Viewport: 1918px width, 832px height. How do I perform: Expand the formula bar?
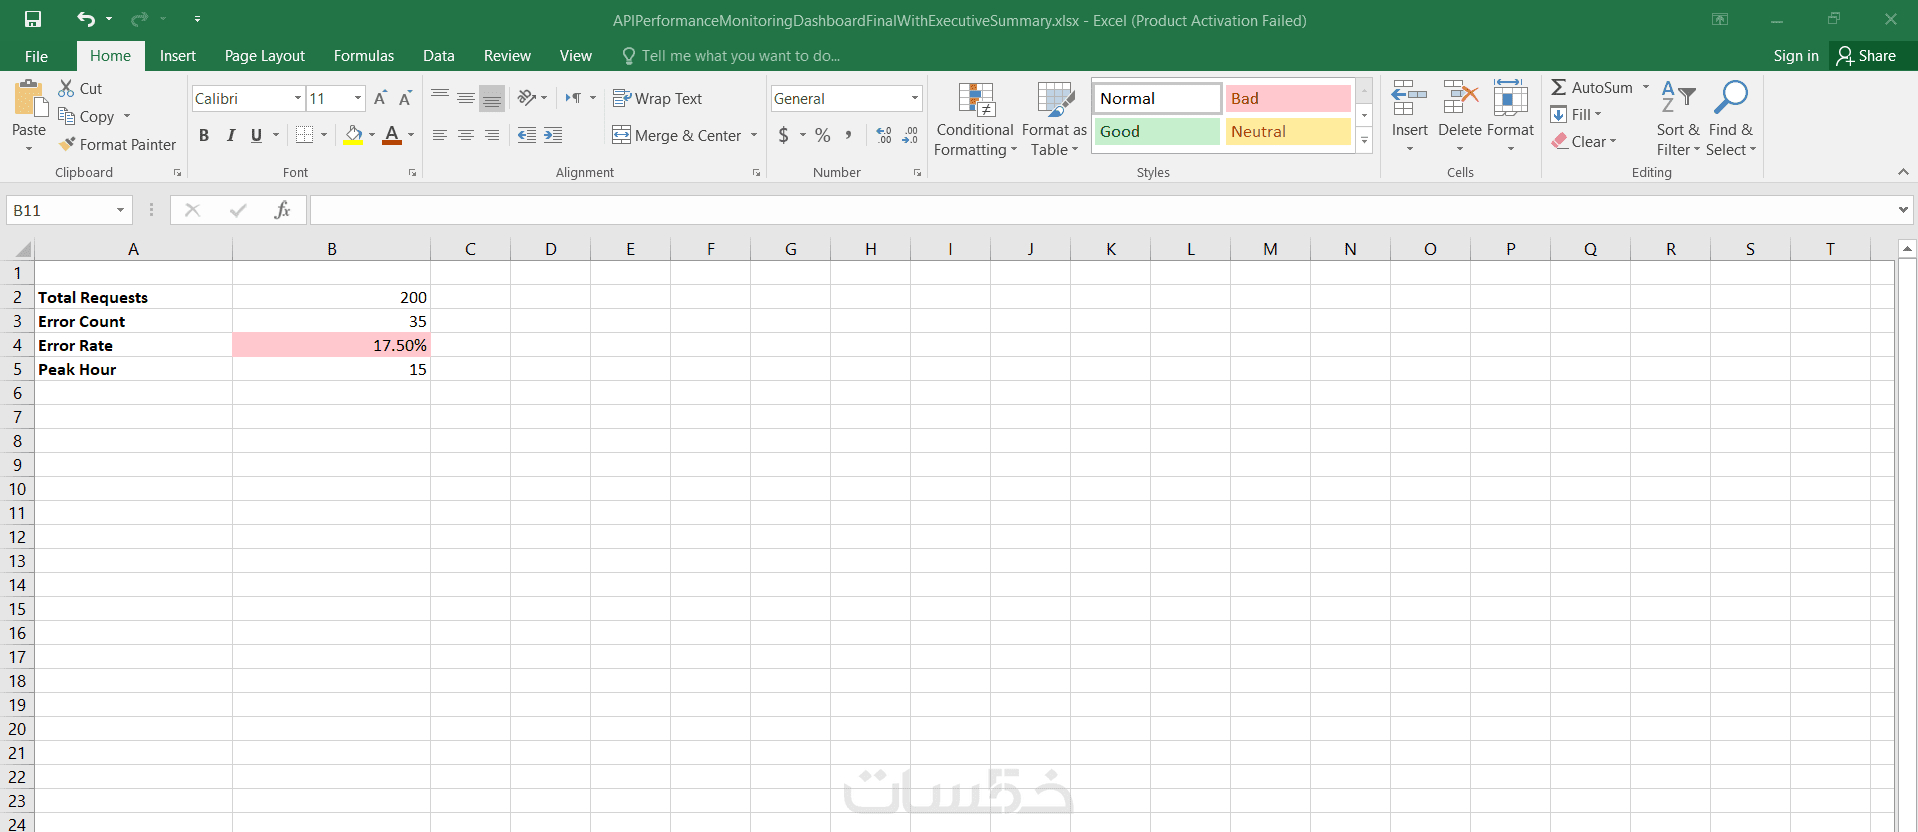[1902, 210]
